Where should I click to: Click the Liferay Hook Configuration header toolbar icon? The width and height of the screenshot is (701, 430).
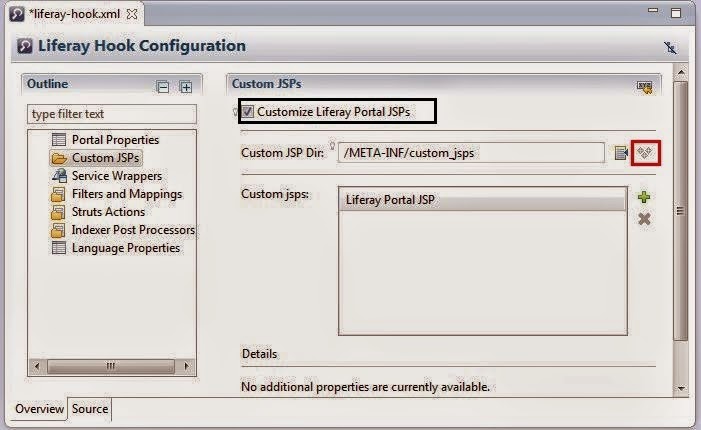670,47
